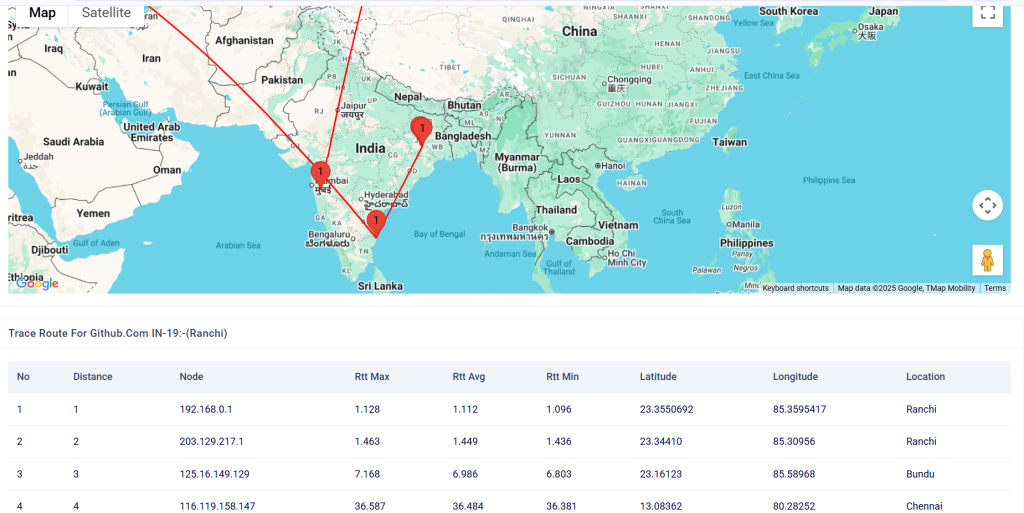The height and width of the screenshot is (513, 1024).
Task: Click the Rtt Max column header
Action: click(x=372, y=377)
